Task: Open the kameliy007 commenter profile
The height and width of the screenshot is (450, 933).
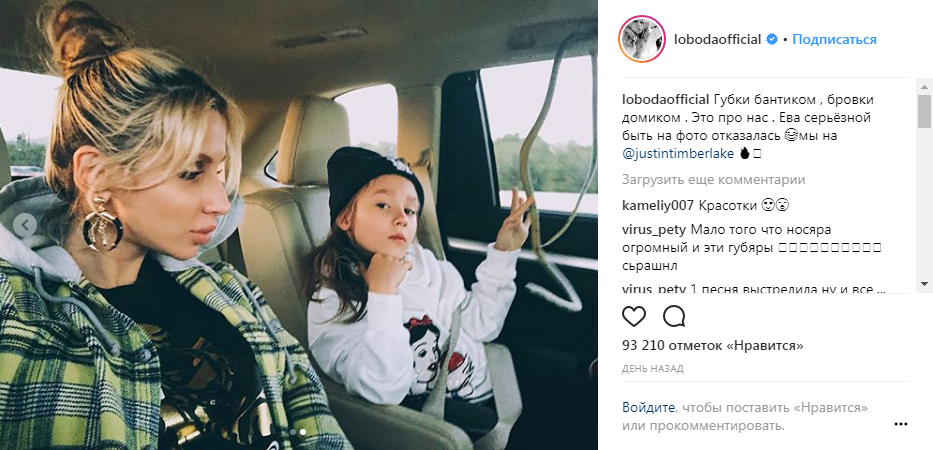Action: (x=658, y=206)
